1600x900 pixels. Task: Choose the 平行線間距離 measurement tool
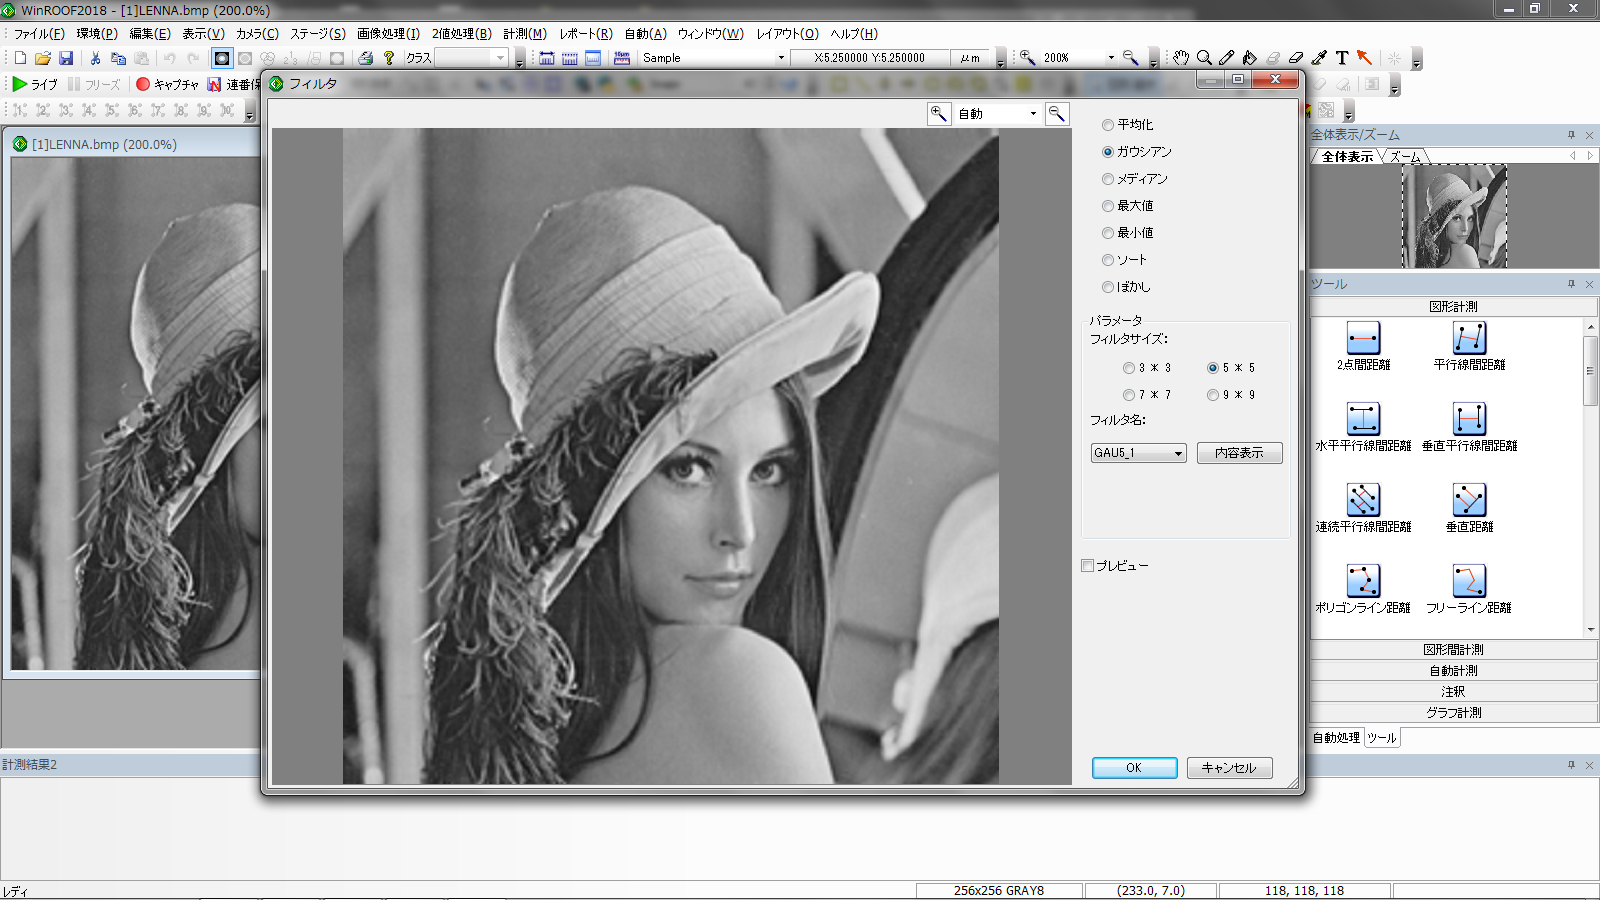(1469, 346)
